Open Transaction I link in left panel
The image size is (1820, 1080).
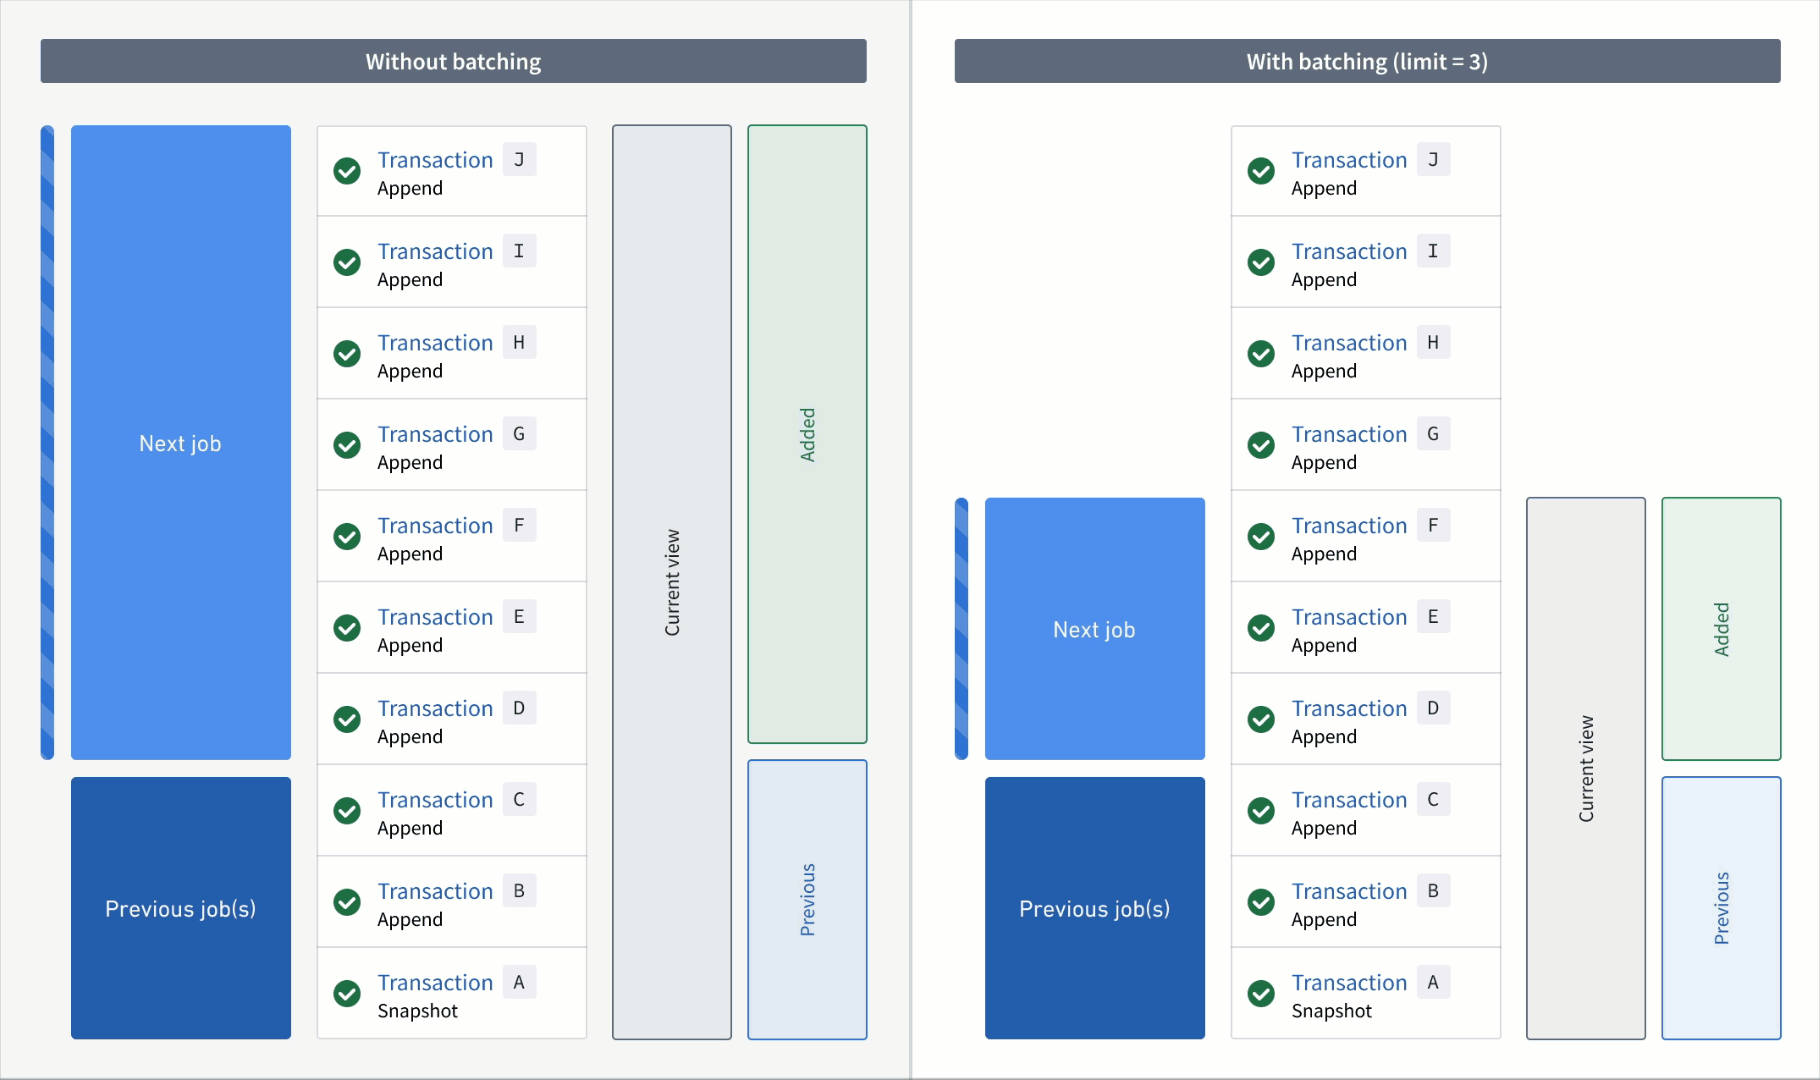coord(435,252)
